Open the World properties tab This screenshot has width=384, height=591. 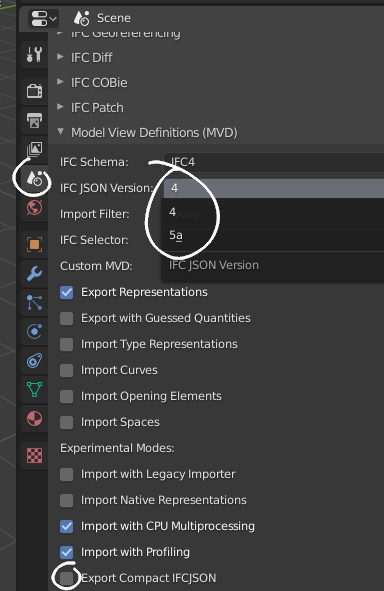pyautogui.click(x=34, y=208)
